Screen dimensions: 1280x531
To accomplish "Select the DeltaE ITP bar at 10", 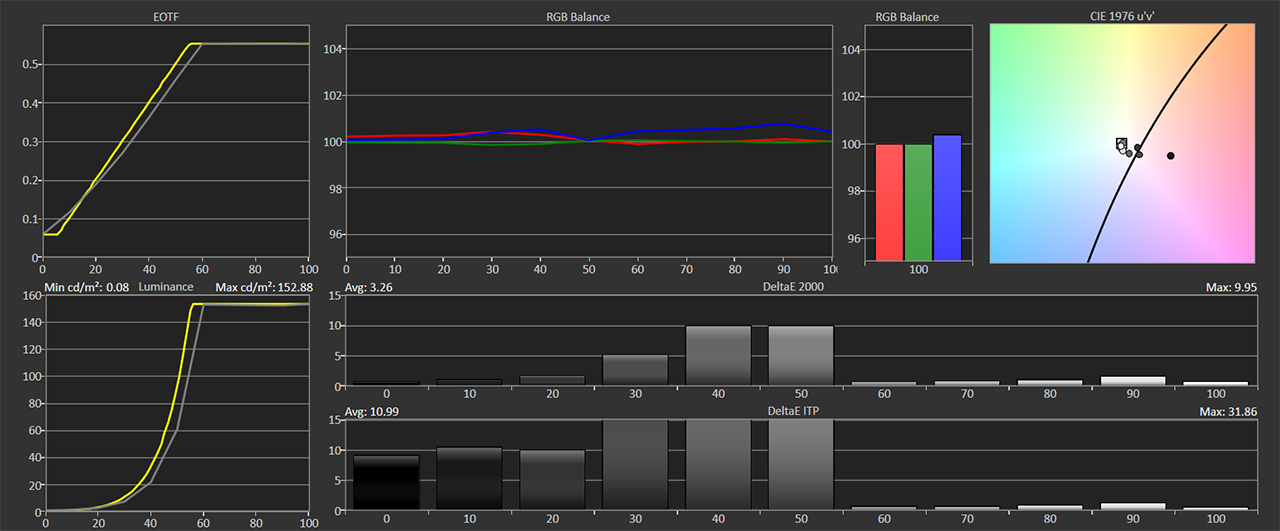I will pyautogui.click(x=469, y=478).
